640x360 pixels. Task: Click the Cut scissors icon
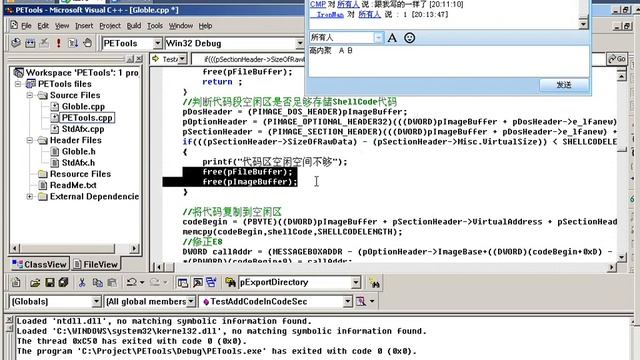pos(82,282)
